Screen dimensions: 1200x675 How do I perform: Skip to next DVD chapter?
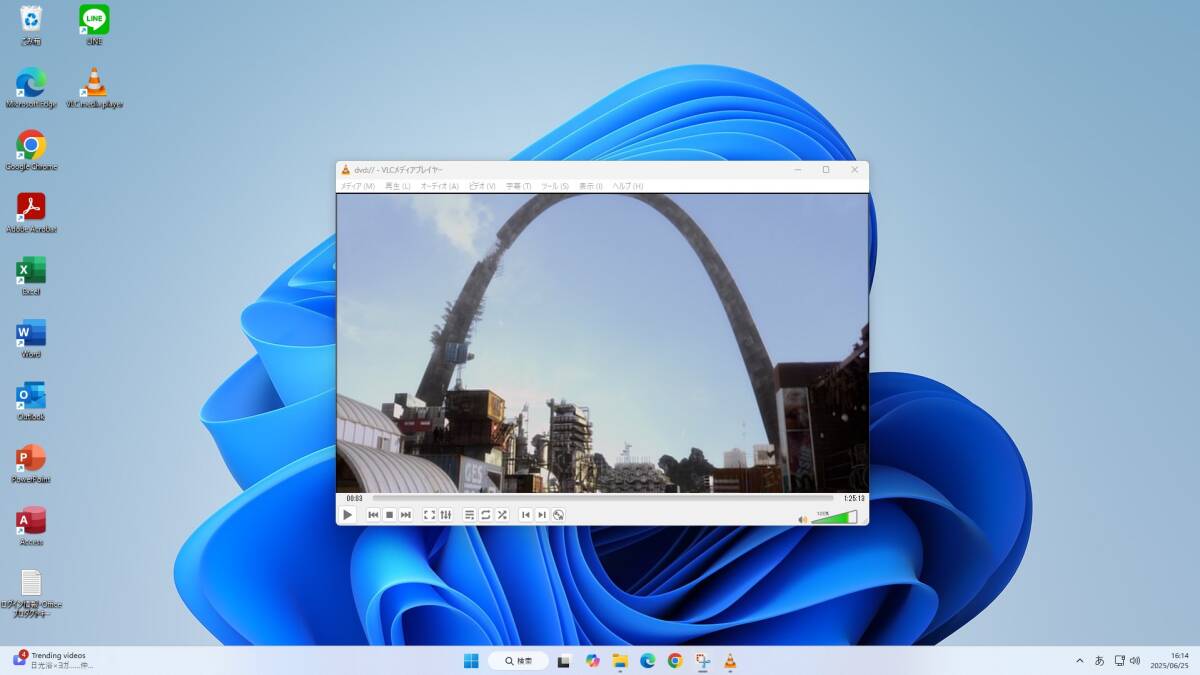click(542, 515)
